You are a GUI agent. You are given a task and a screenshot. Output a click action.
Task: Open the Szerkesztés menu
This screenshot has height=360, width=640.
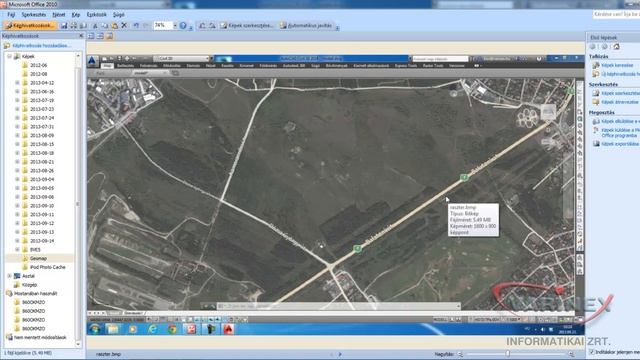pos(34,14)
